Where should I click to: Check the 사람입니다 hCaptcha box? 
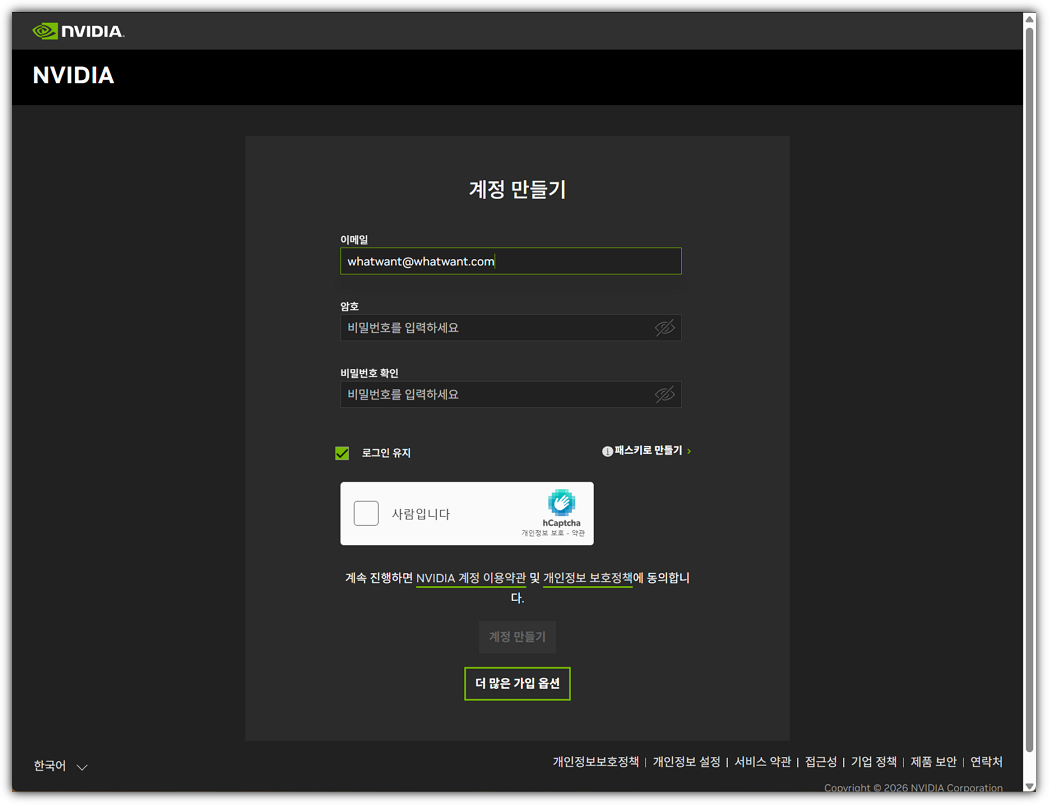click(366, 513)
